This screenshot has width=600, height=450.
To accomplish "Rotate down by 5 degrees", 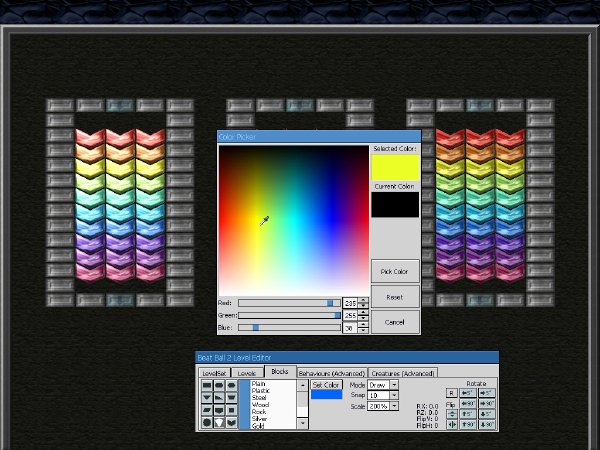I will click(x=486, y=414).
